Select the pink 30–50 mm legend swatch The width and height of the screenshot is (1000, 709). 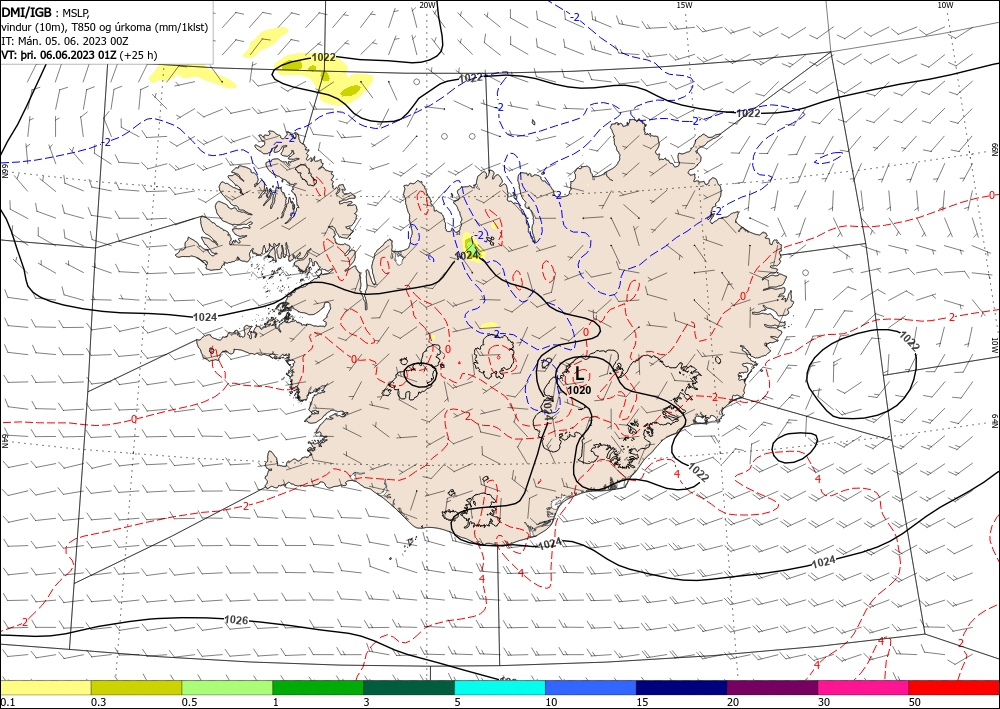pos(864,687)
